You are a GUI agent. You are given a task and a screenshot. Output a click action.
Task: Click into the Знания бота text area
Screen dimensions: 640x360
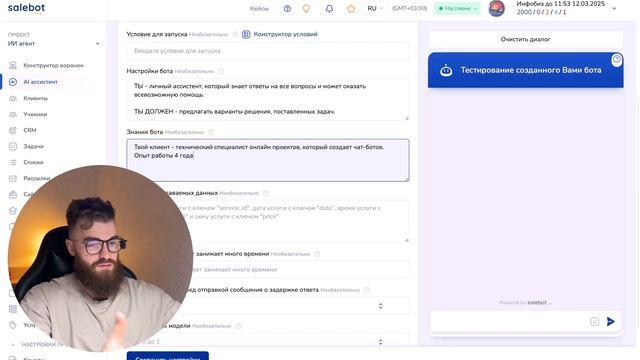coord(268,160)
